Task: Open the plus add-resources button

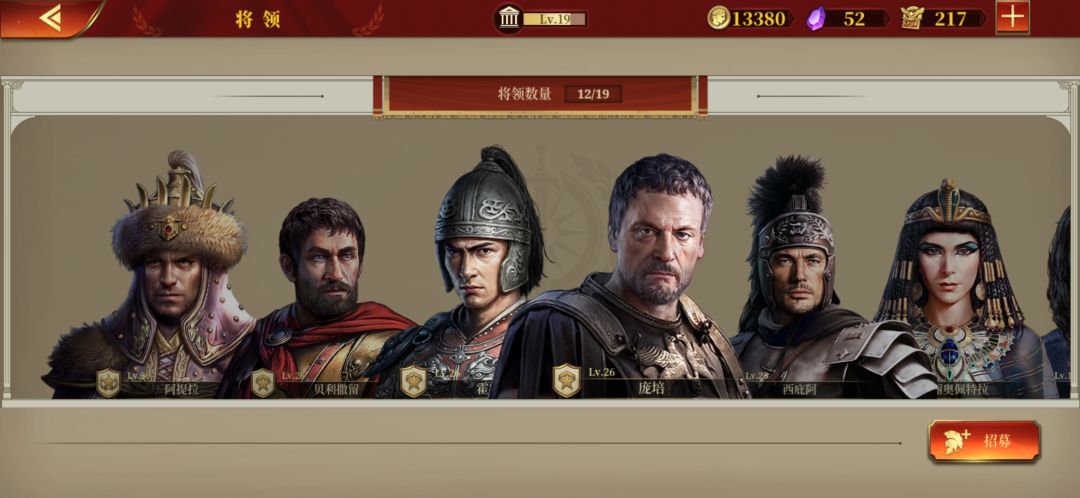Action: 1012,17
